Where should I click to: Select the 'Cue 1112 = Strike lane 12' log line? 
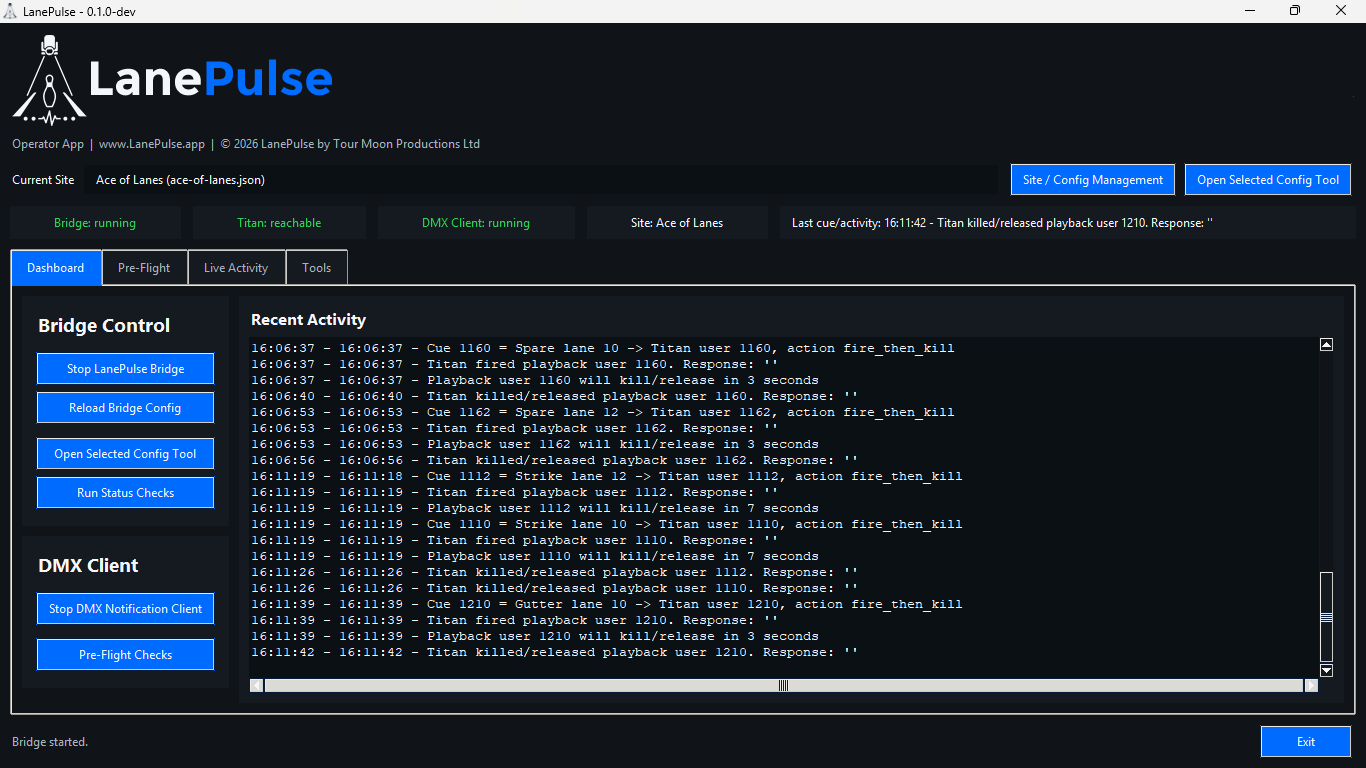tap(607, 477)
